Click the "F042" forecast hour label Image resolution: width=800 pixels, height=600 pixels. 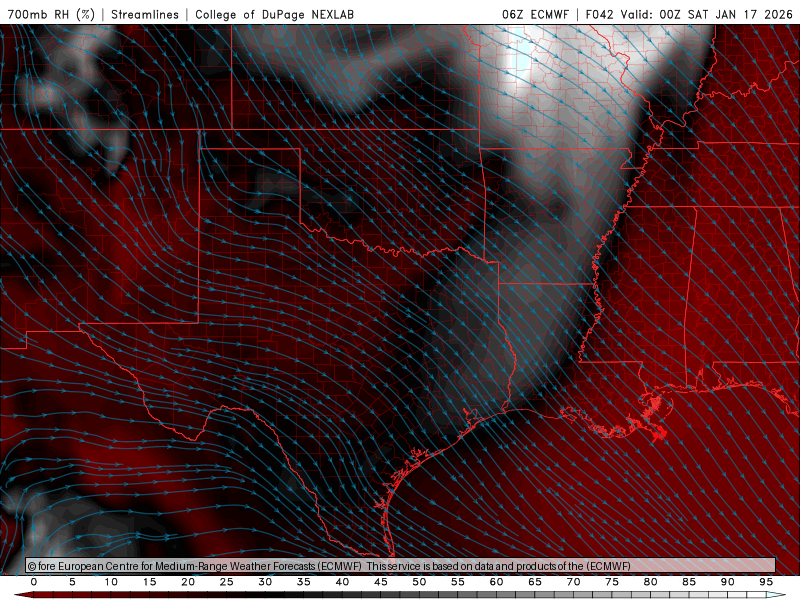(599, 14)
